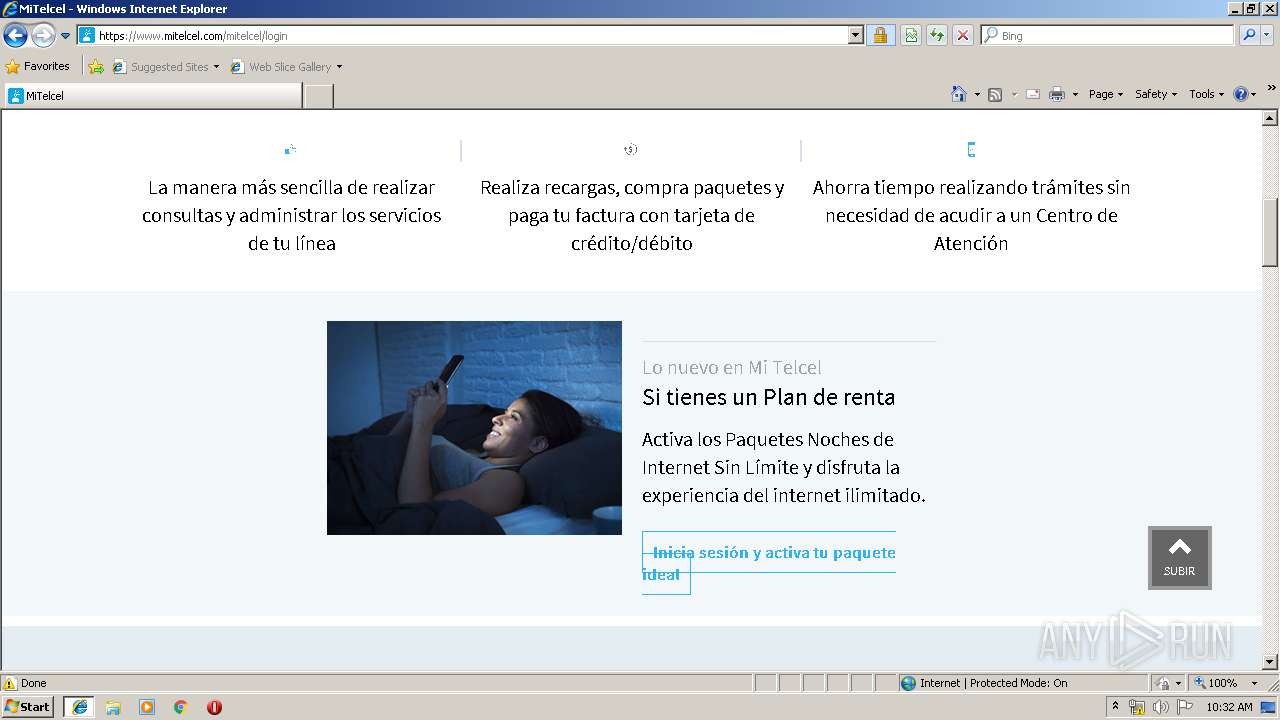This screenshot has height=720, width=1280.
Task: Print the page with the printer icon
Action: click(x=1057, y=94)
